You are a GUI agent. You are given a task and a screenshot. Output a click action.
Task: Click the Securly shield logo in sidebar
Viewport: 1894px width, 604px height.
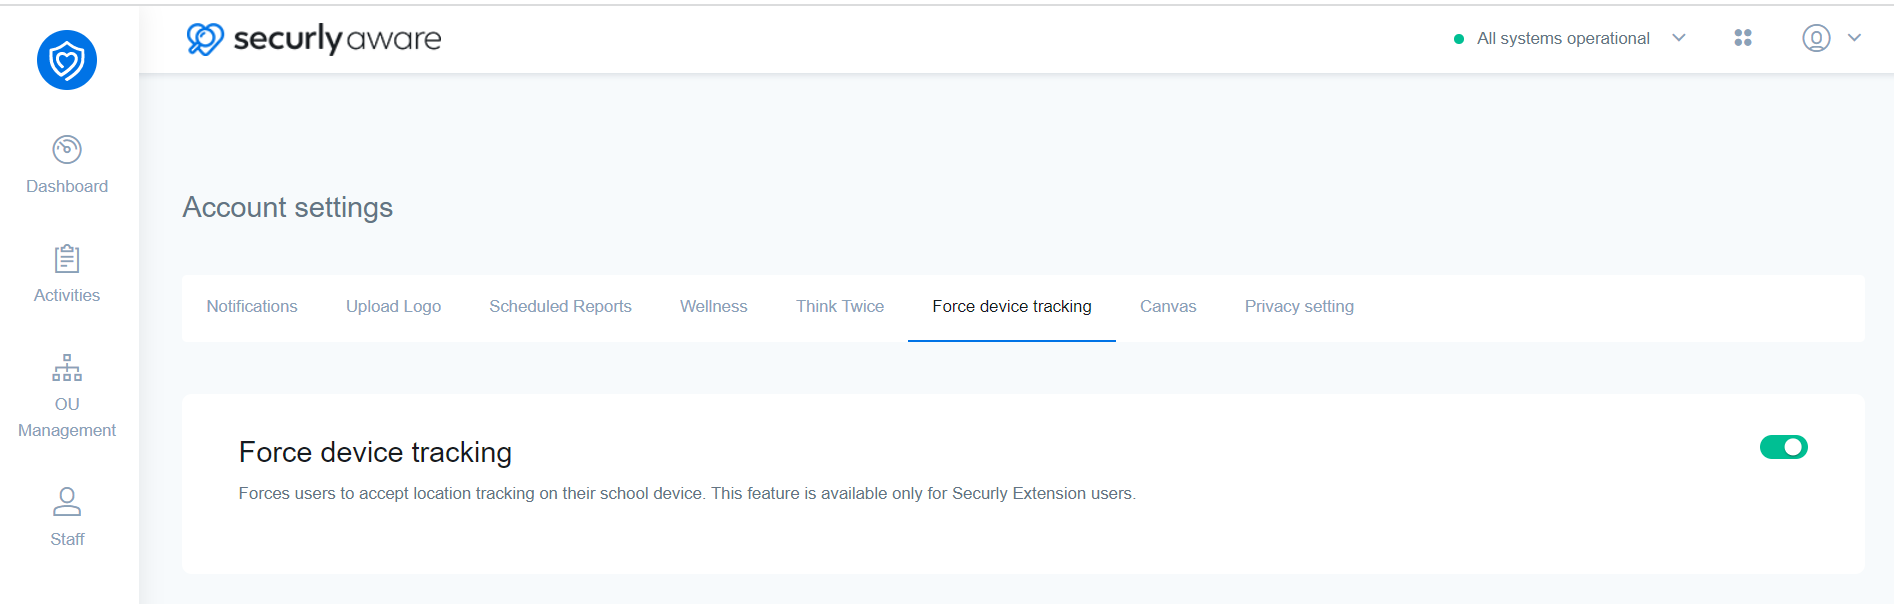pyautogui.click(x=67, y=60)
